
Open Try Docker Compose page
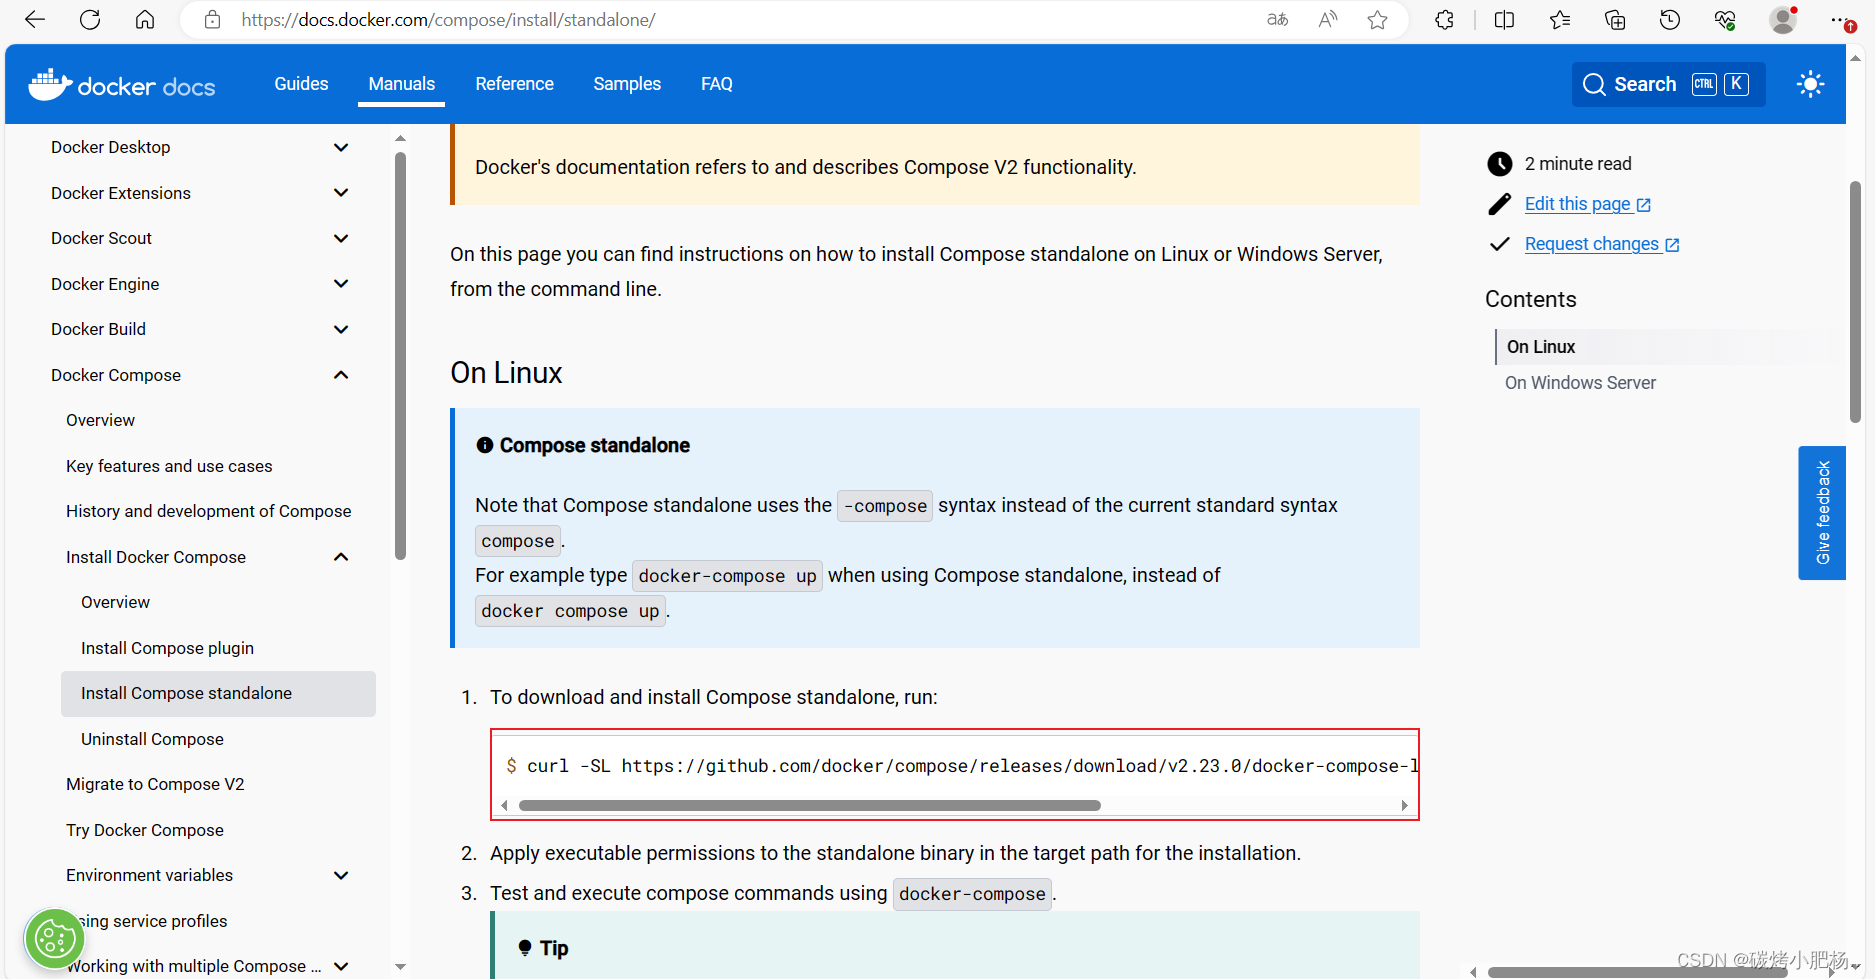coord(145,830)
